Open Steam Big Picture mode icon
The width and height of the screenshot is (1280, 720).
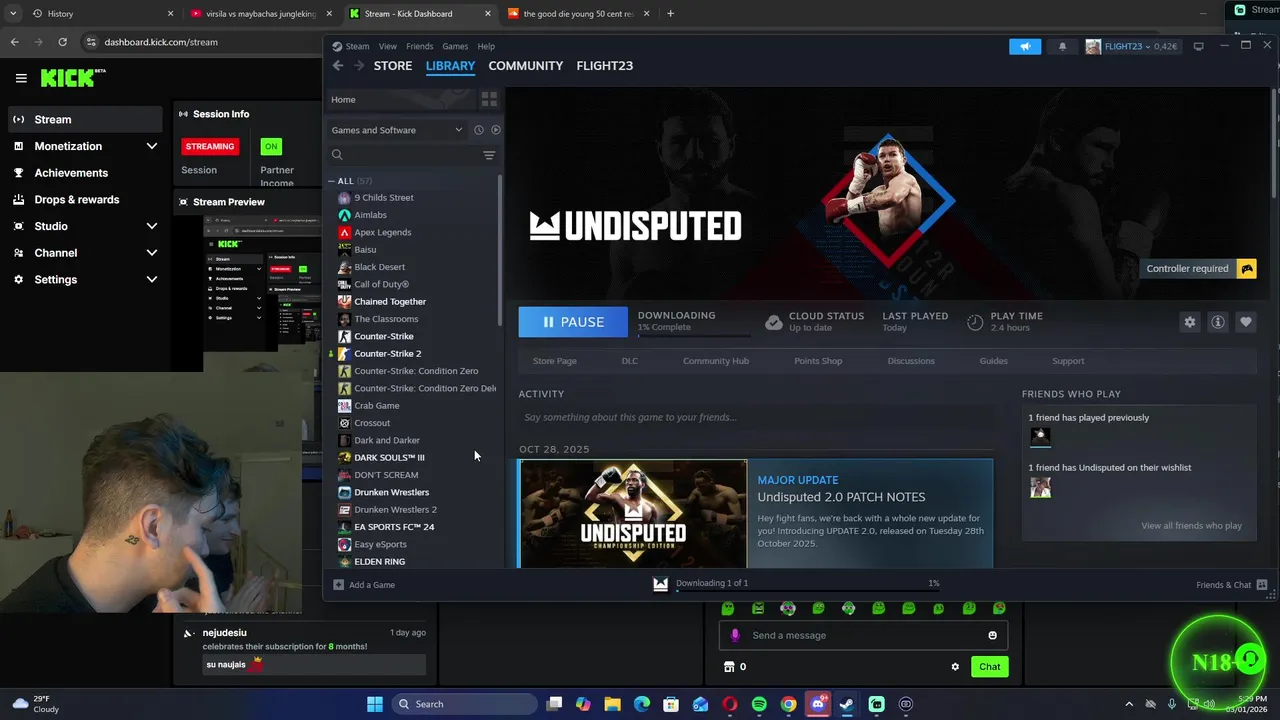(1198, 46)
